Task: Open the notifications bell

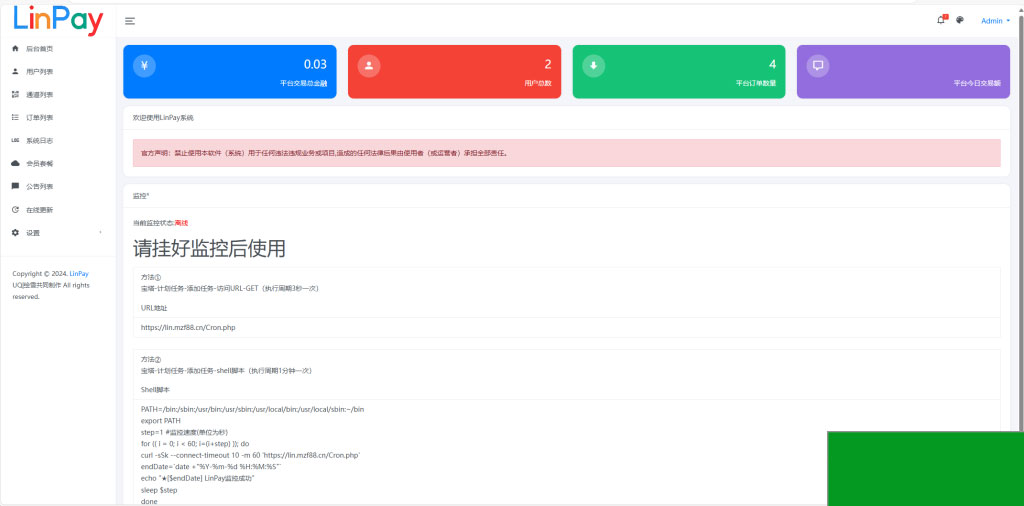Action: point(941,20)
